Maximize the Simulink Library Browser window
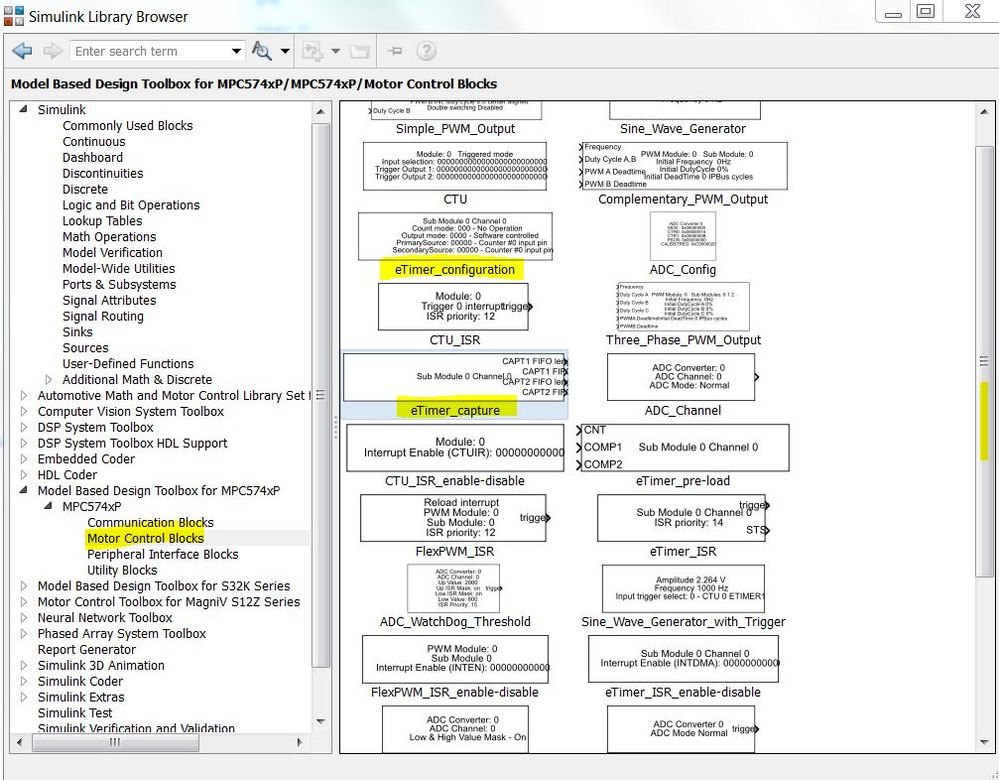Screen dimensions: 999x780 (925, 11)
